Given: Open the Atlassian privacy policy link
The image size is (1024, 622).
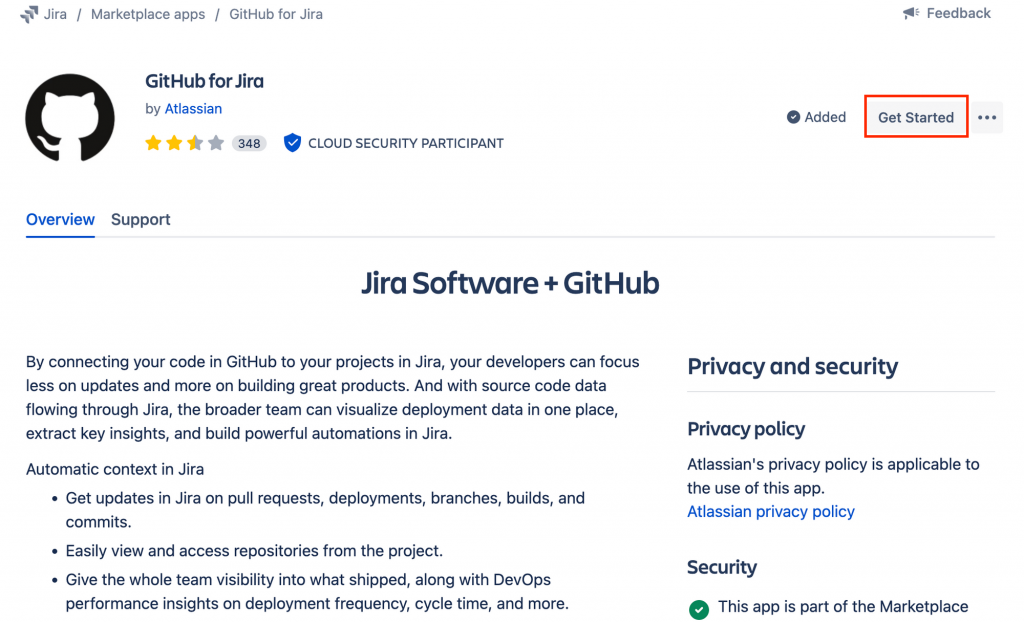Looking at the screenshot, I should tap(771, 512).
